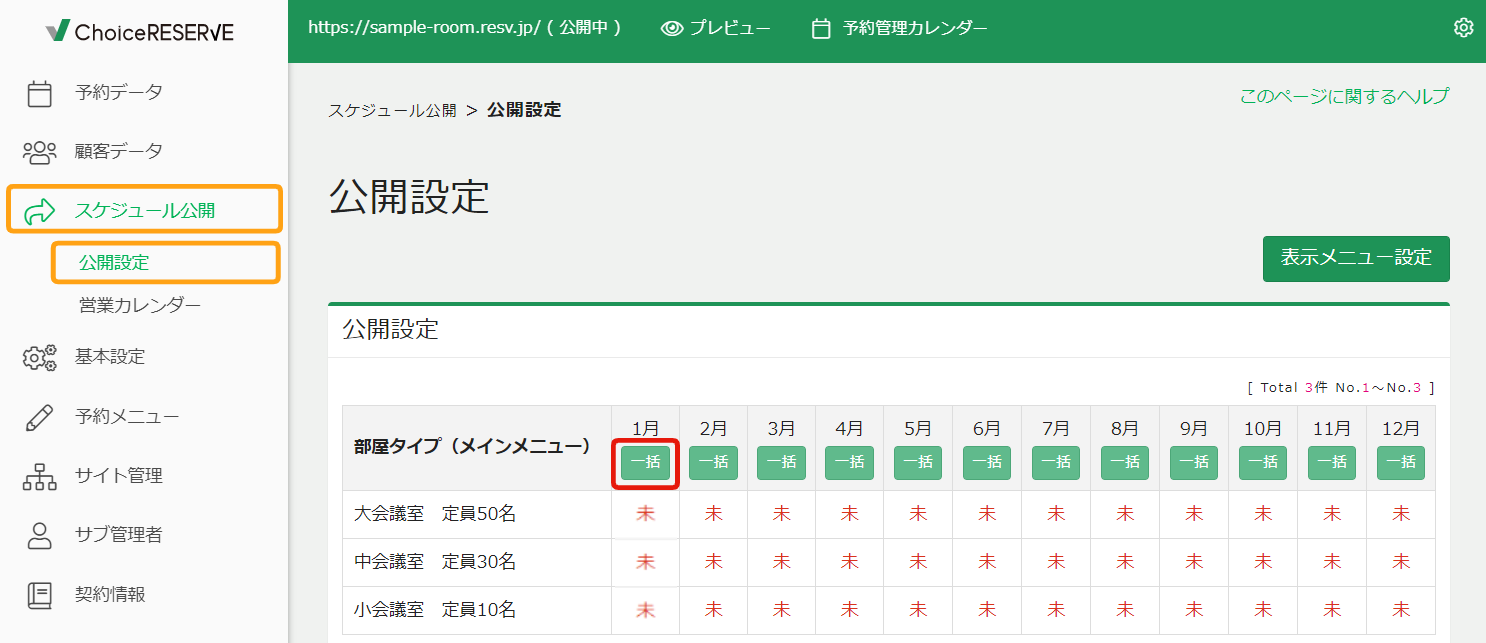
Task: Click 未 for 小会議室 in 2月
Action: 713,610
